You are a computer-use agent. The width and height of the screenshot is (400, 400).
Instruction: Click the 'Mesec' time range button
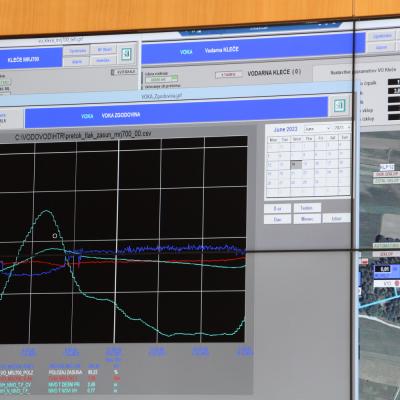point(307,219)
